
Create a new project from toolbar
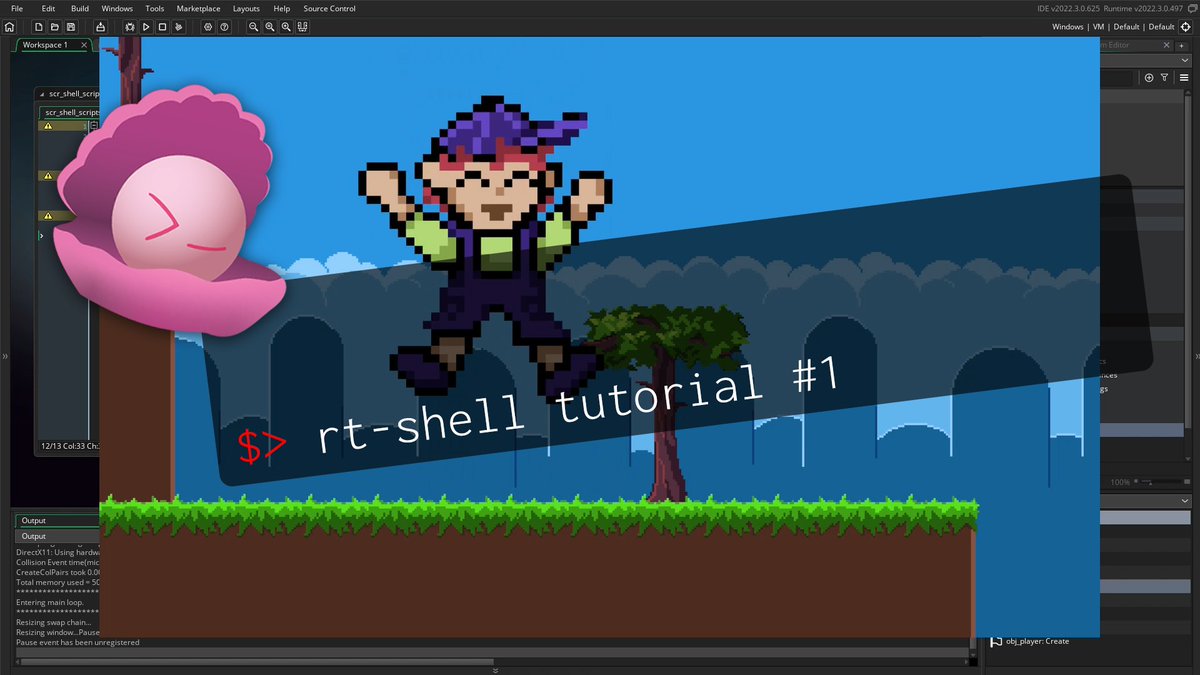pos(38,27)
